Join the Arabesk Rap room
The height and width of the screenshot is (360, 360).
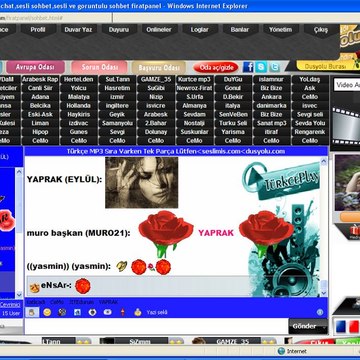40,79
